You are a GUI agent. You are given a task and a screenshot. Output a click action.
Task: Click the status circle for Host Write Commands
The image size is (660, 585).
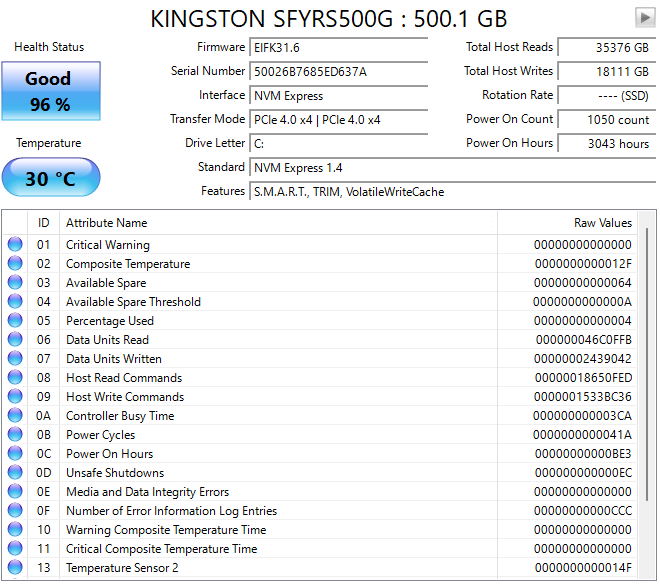(15, 396)
